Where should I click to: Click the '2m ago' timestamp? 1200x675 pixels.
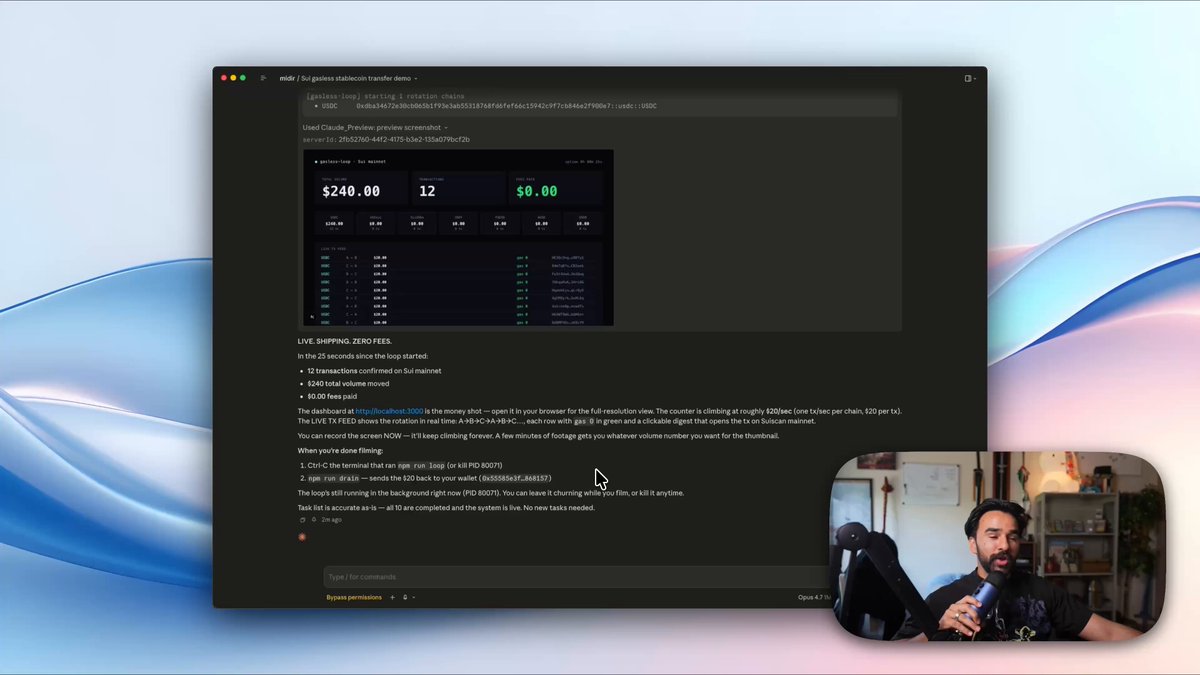click(x=332, y=520)
